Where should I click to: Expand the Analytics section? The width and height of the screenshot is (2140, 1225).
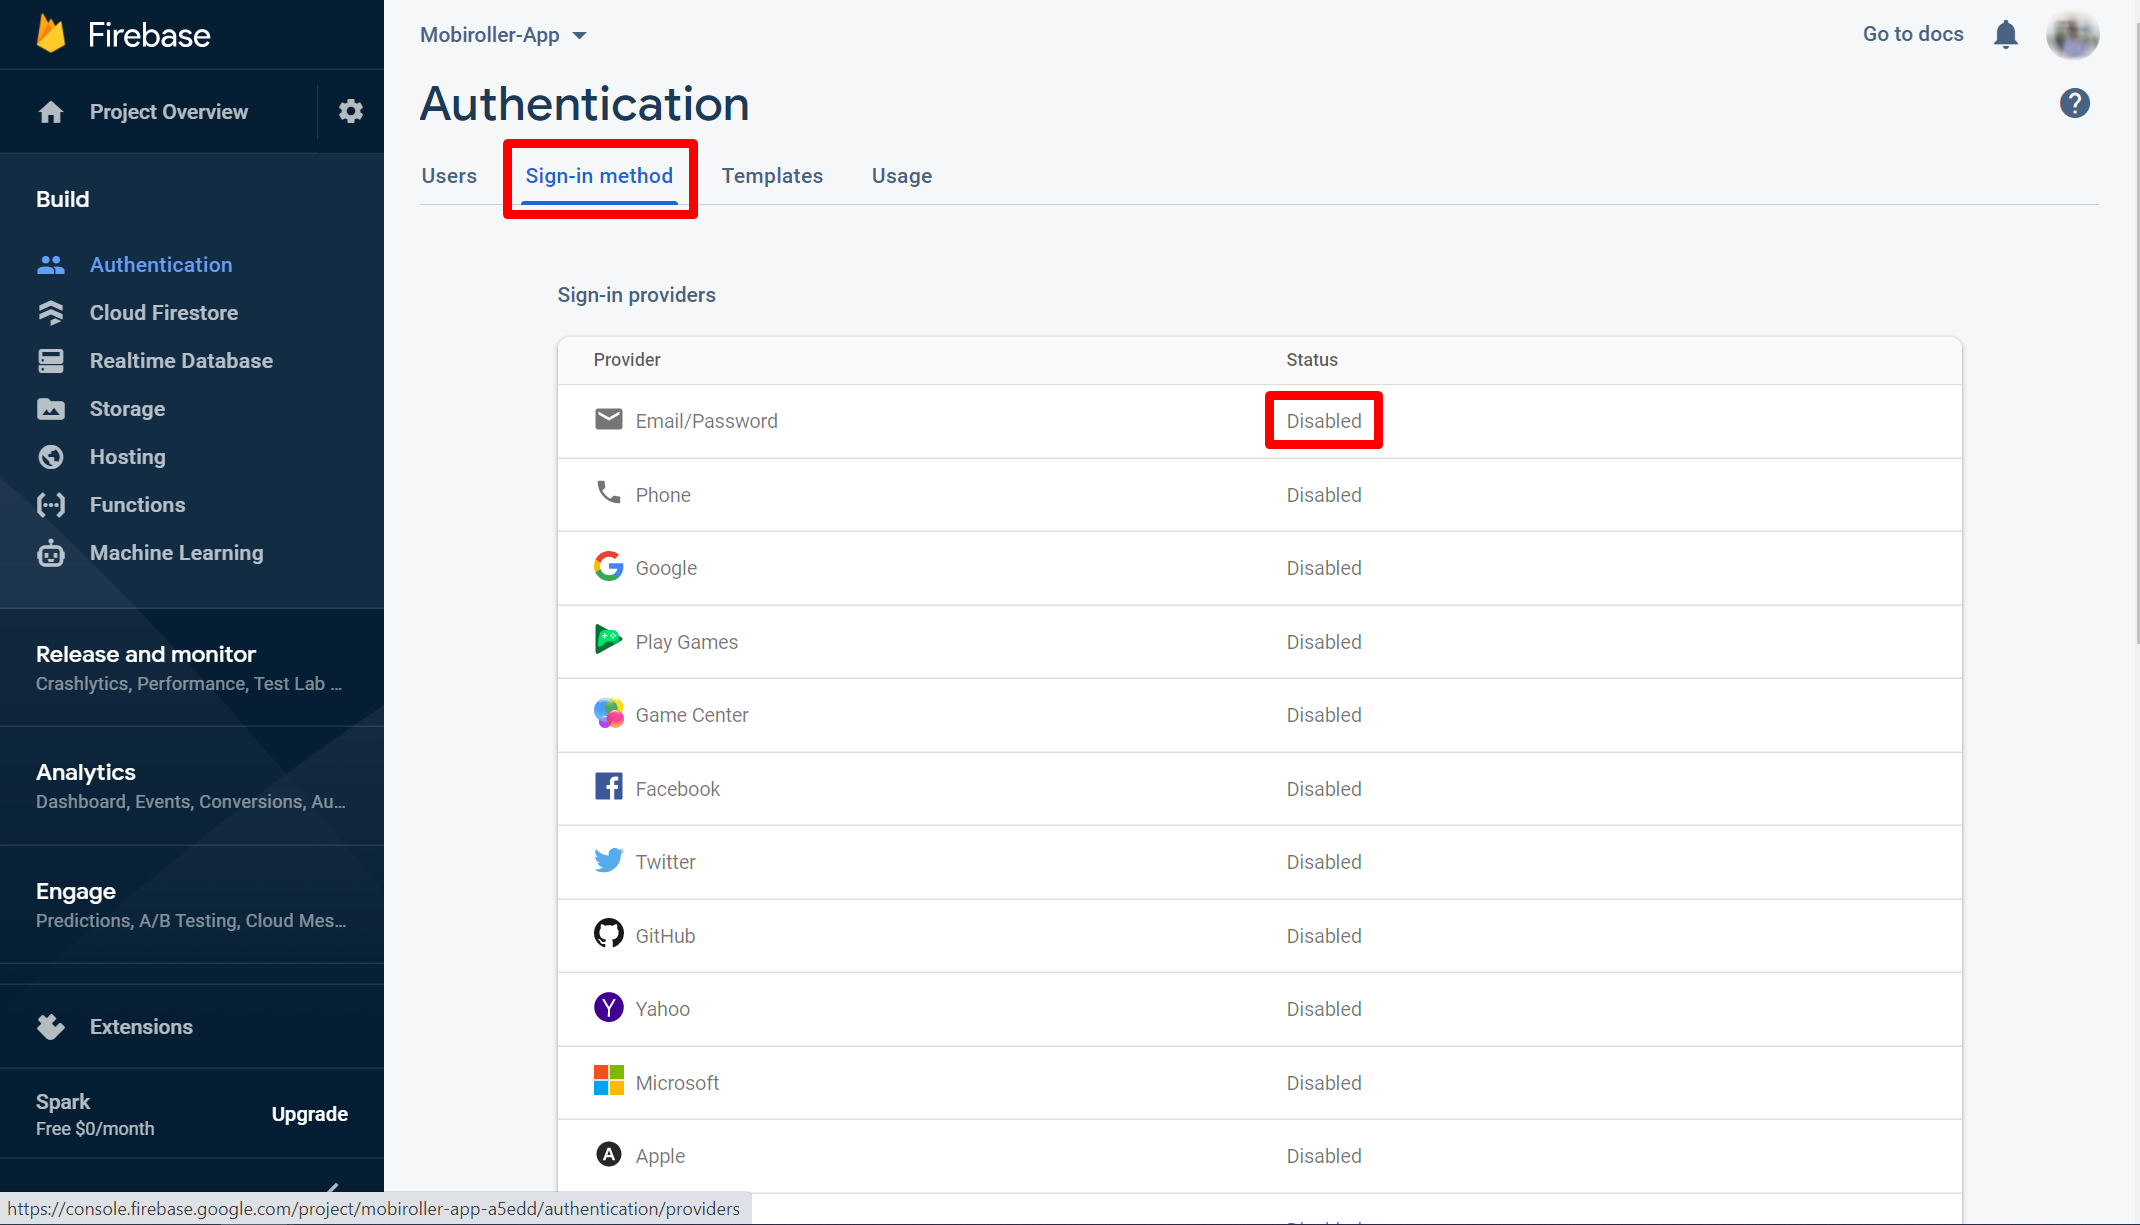(x=192, y=786)
